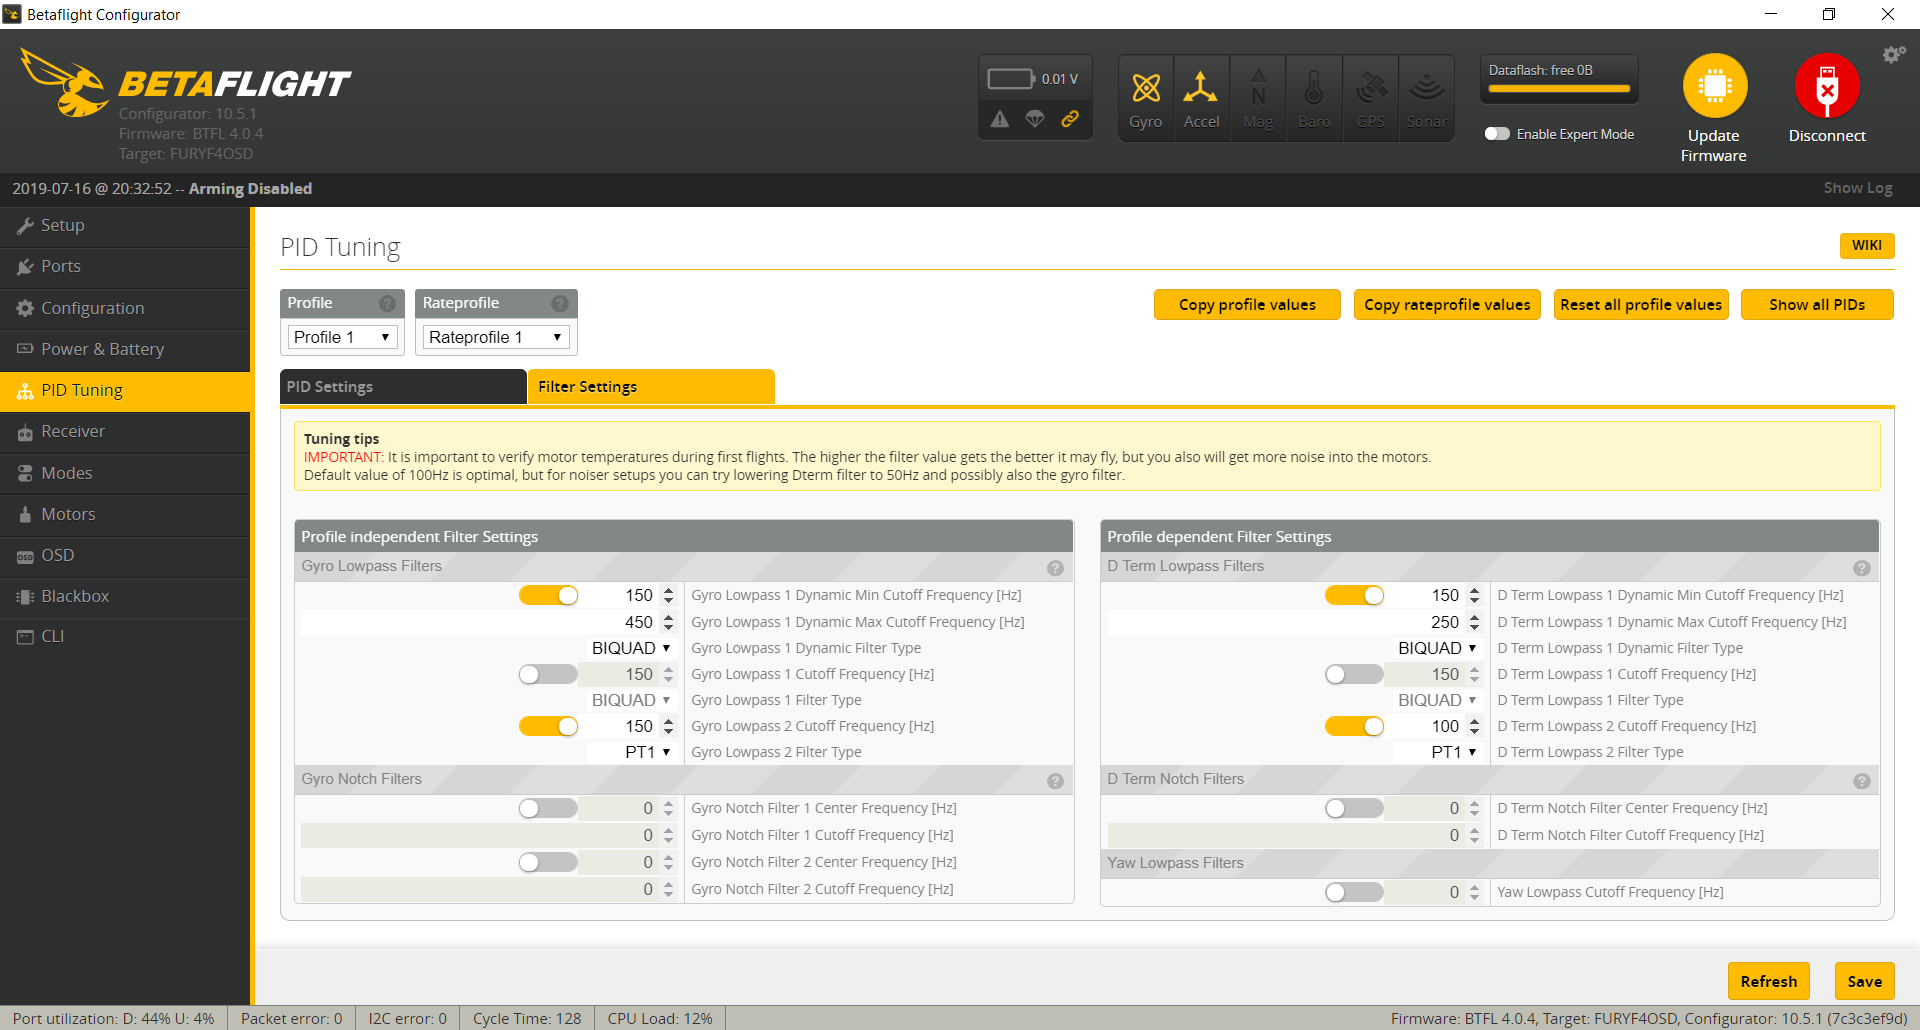Click the help icon in the Rateprofile header
The width and height of the screenshot is (1920, 1030).
point(560,304)
